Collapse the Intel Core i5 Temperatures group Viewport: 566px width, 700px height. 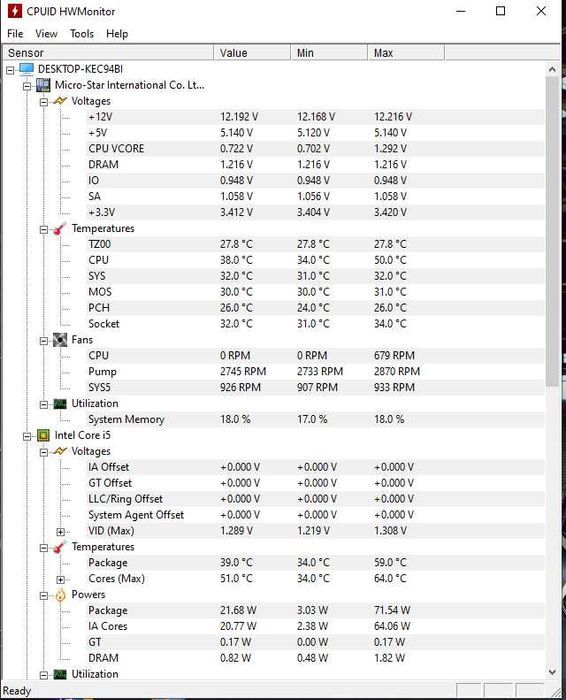coord(44,548)
